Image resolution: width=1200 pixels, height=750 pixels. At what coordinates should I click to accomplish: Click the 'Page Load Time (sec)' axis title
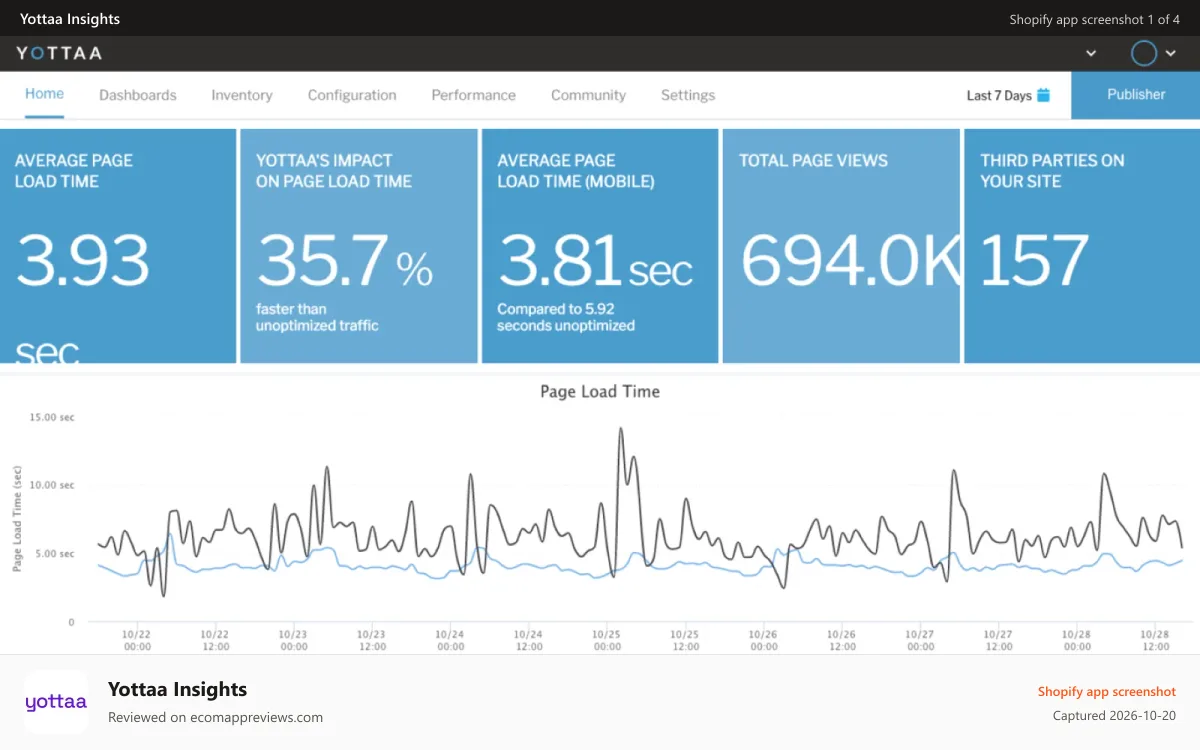click(17, 518)
